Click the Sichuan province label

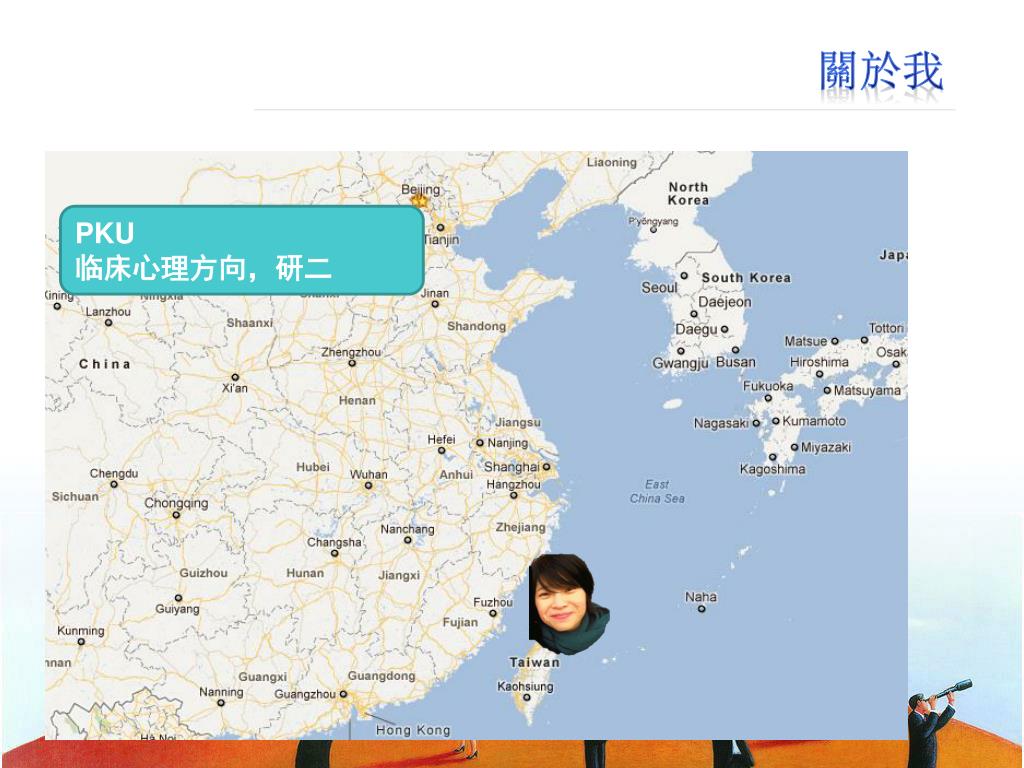pyautogui.click(x=75, y=496)
